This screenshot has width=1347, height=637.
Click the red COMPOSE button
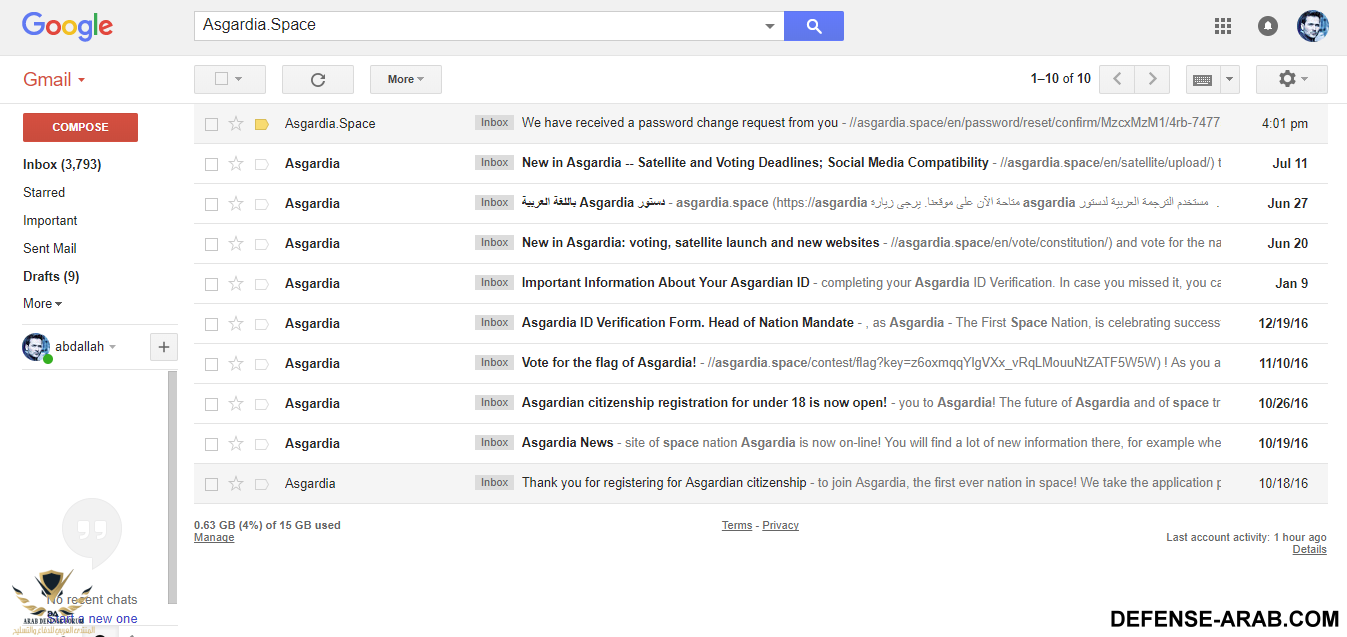click(x=80, y=127)
